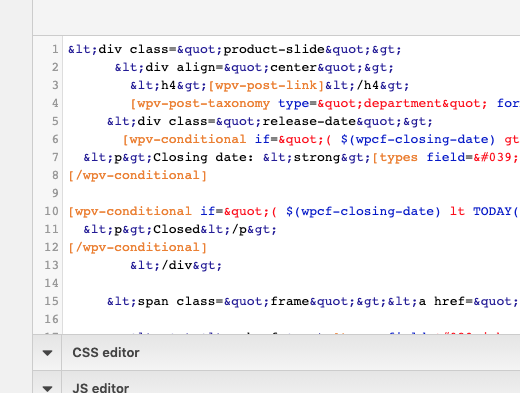520x393 pixels.
Task: Expand the JS editor section arrow
Action: tap(47, 388)
